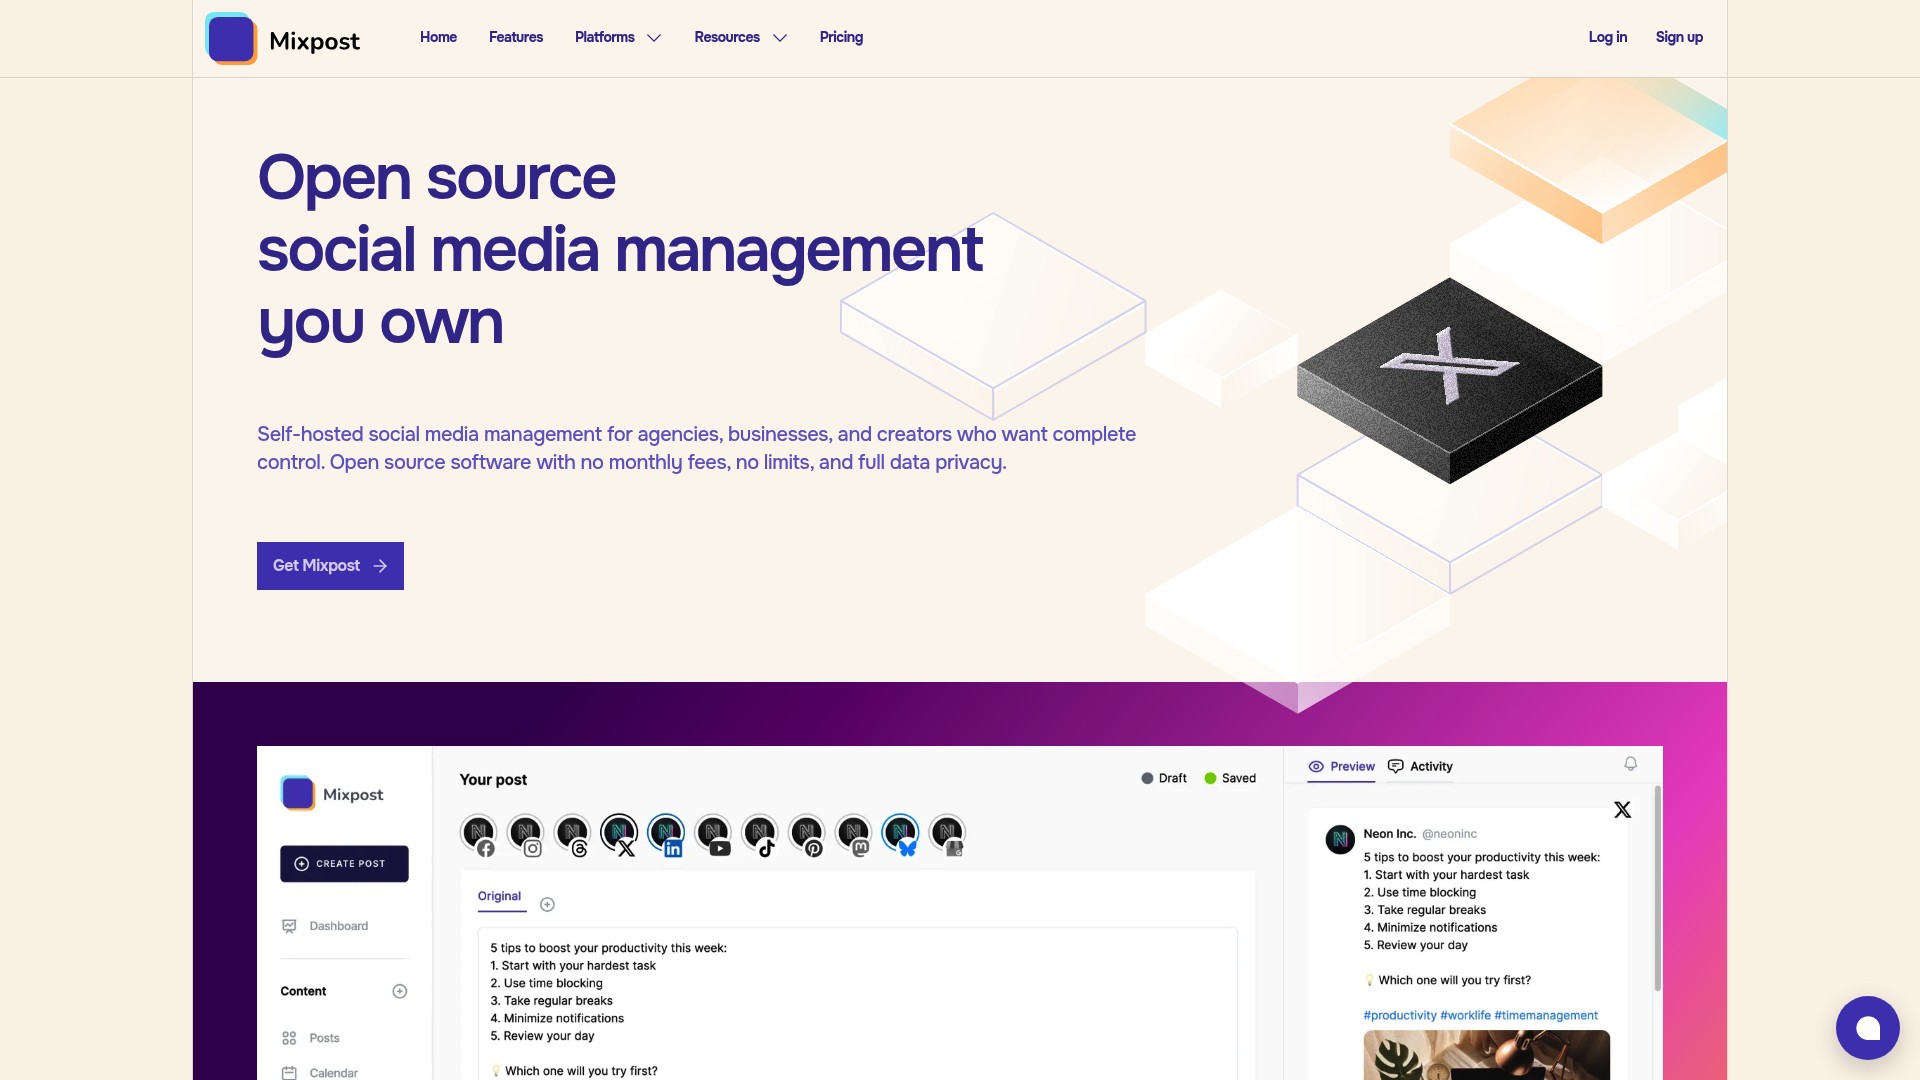Click the gray Draft status dot

pos(1147,778)
